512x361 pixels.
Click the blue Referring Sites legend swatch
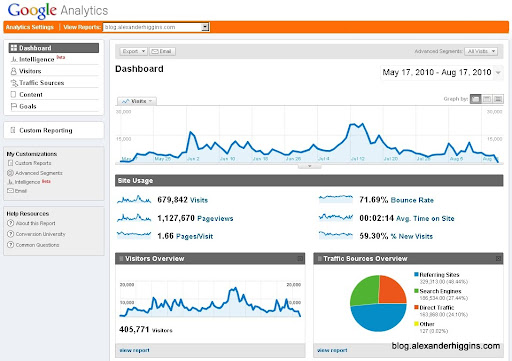tap(416, 275)
